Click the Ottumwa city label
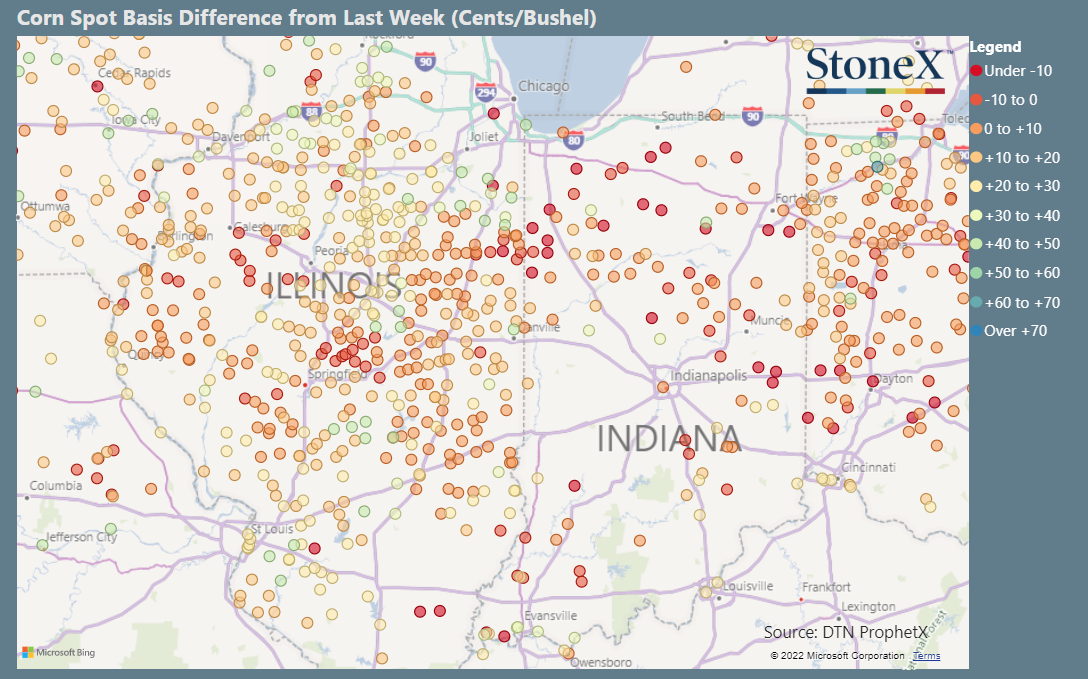 45,206
